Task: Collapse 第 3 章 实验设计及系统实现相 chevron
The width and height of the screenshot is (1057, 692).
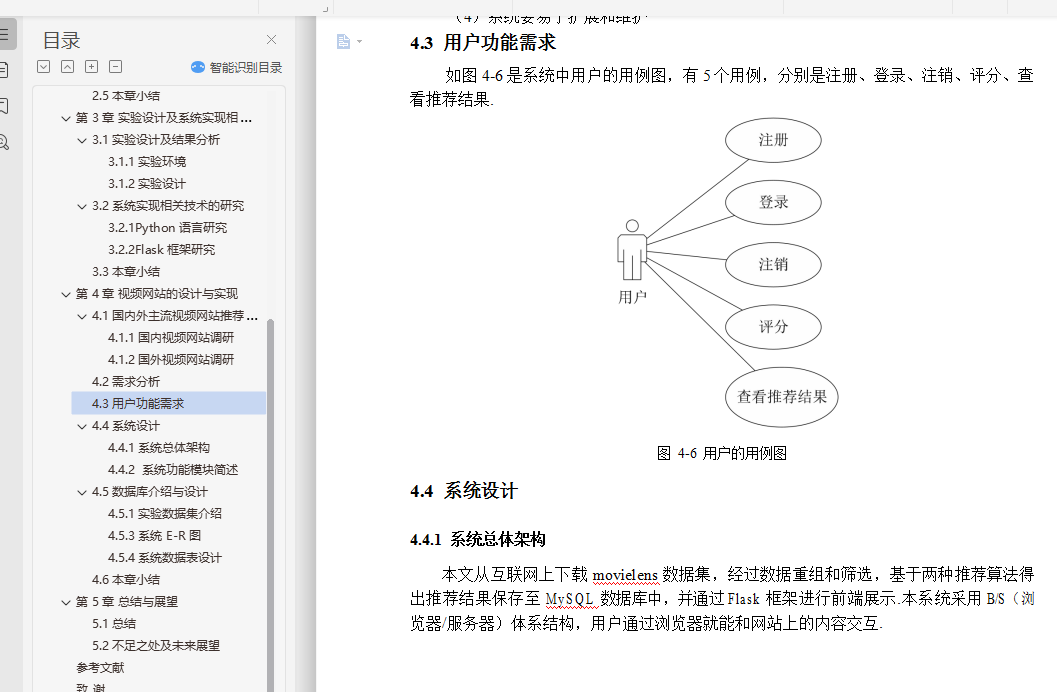Action: pos(65,119)
